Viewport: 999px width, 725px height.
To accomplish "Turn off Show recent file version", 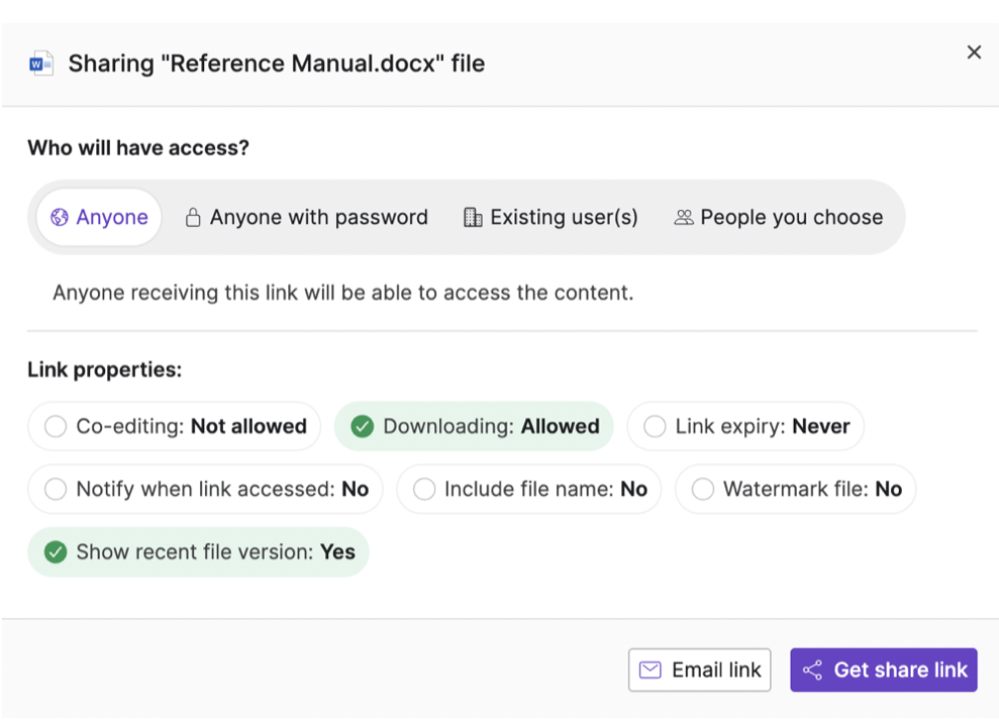I will (x=198, y=552).
